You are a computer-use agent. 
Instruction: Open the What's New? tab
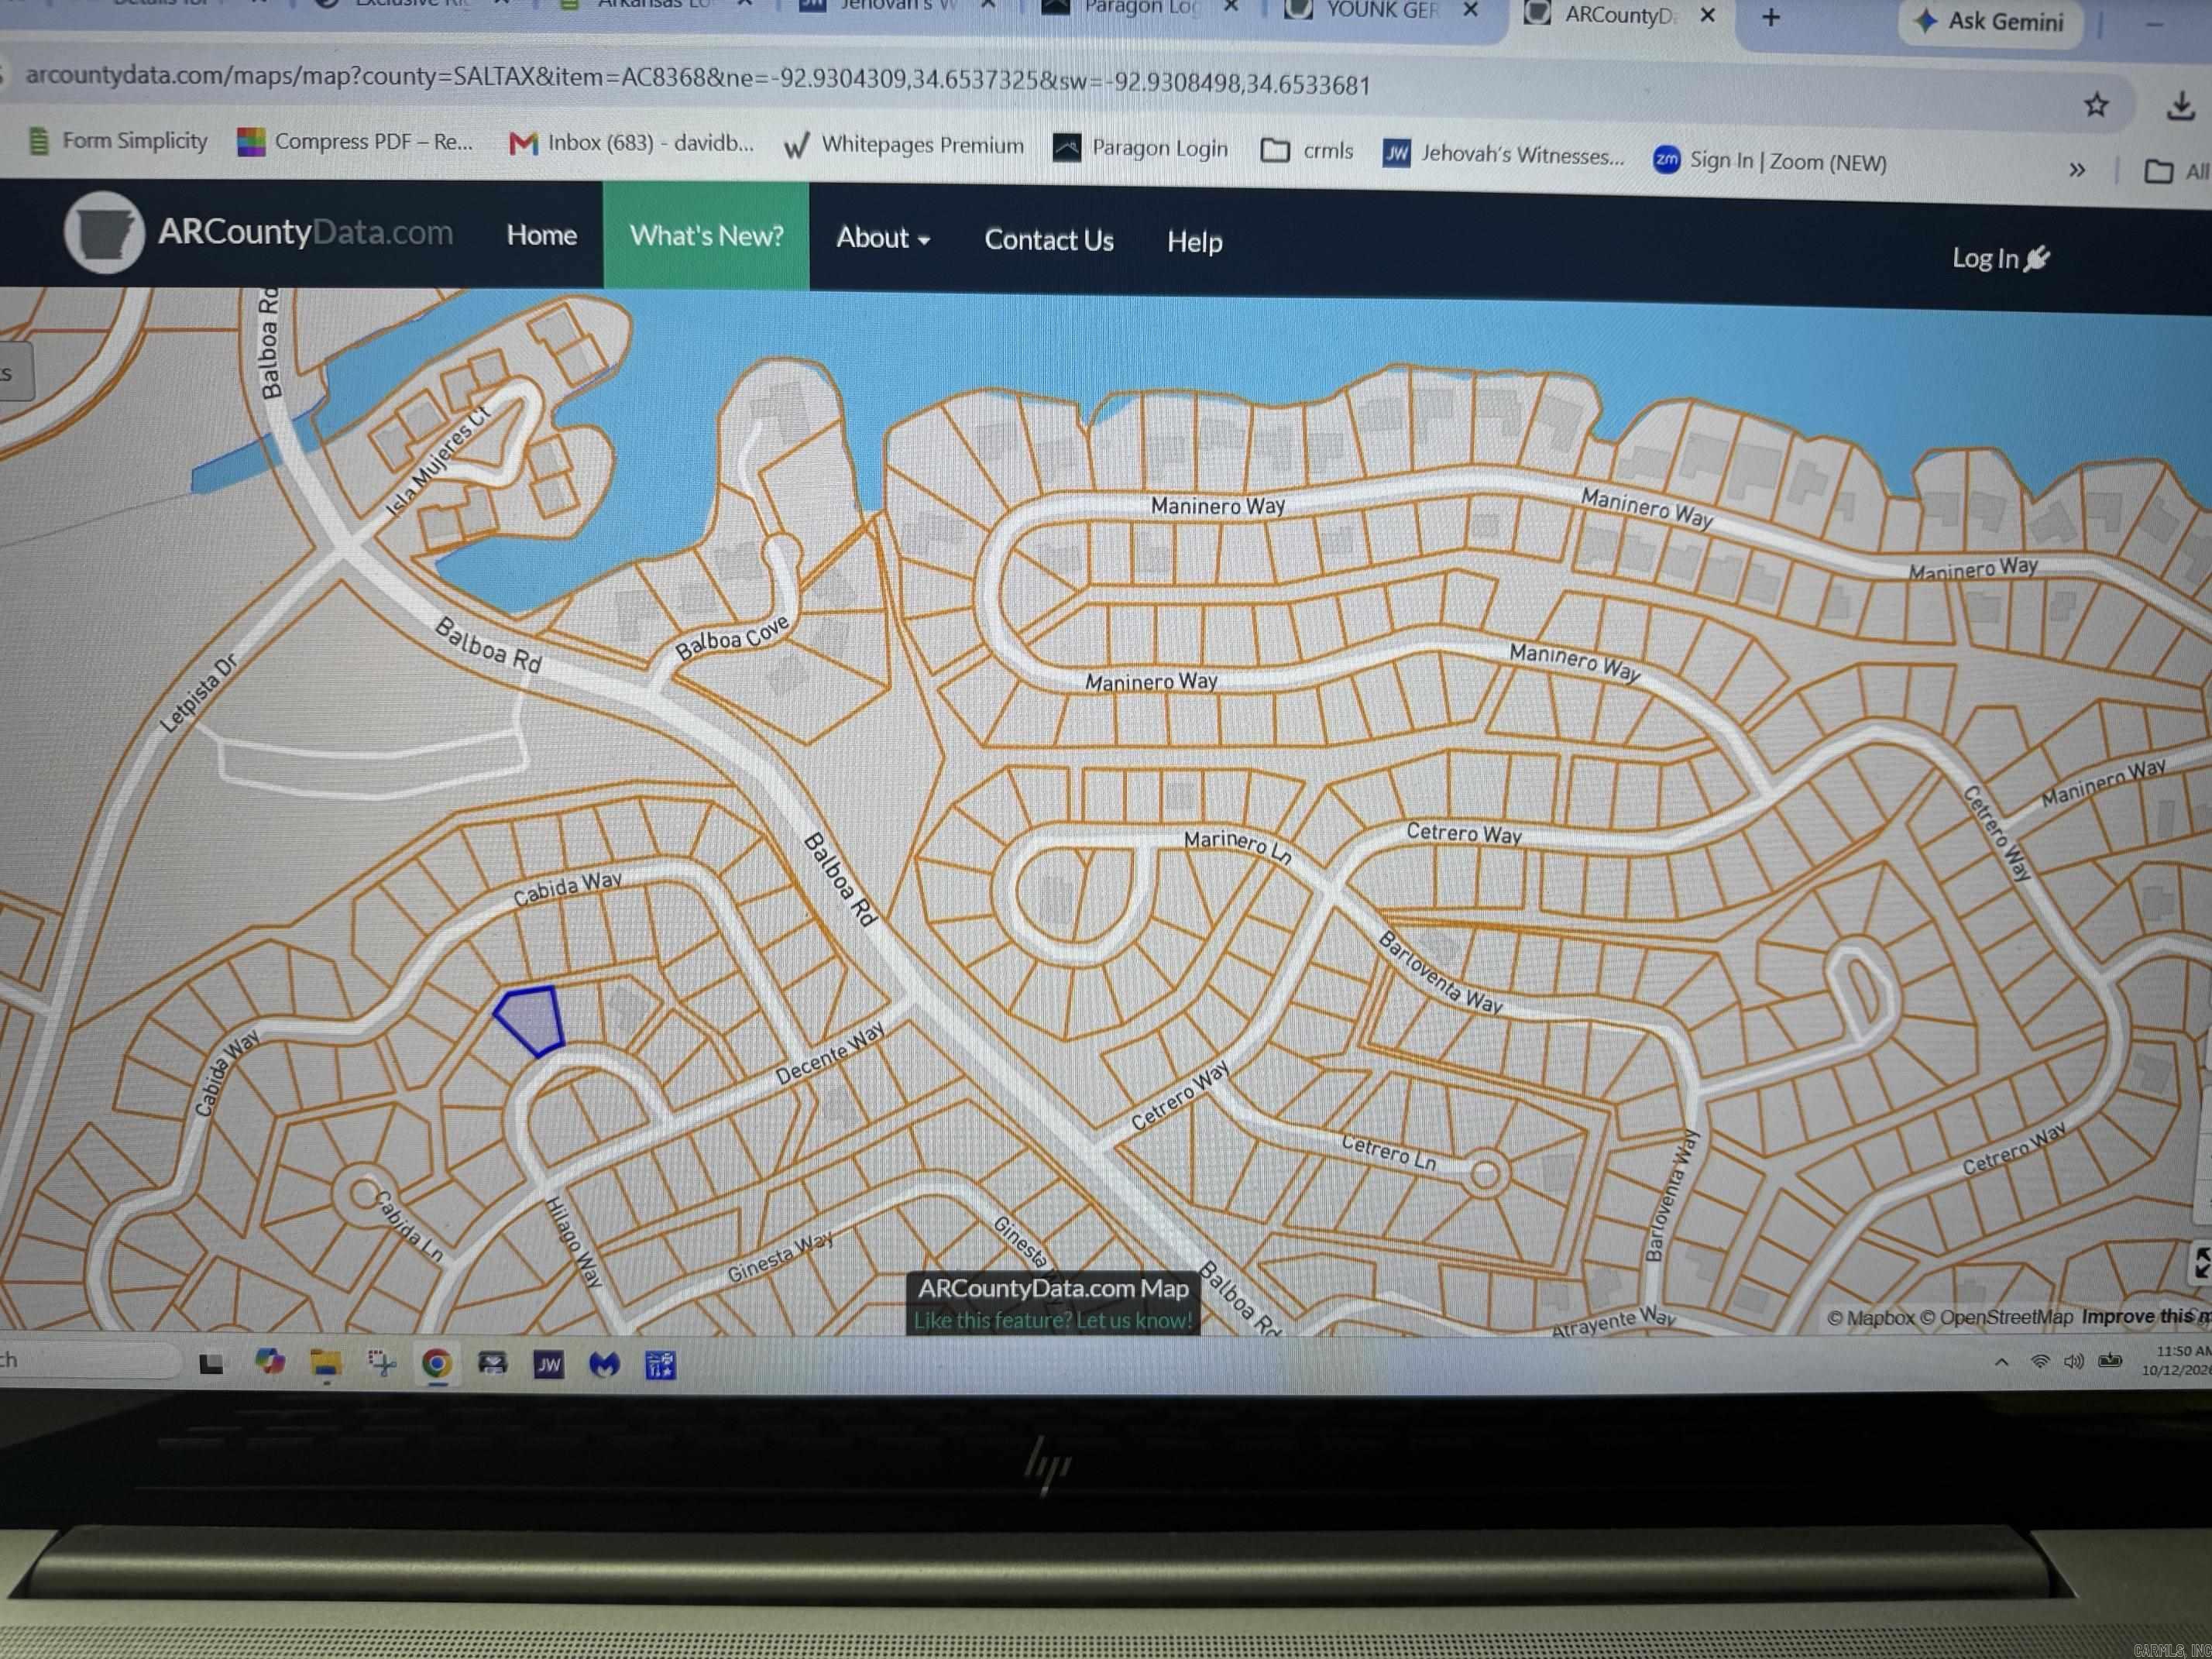point(706,236)
